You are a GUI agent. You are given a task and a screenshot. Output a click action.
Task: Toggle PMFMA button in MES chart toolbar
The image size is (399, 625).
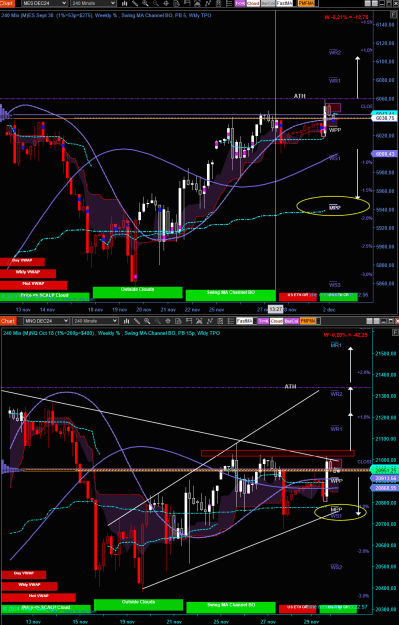306,3
